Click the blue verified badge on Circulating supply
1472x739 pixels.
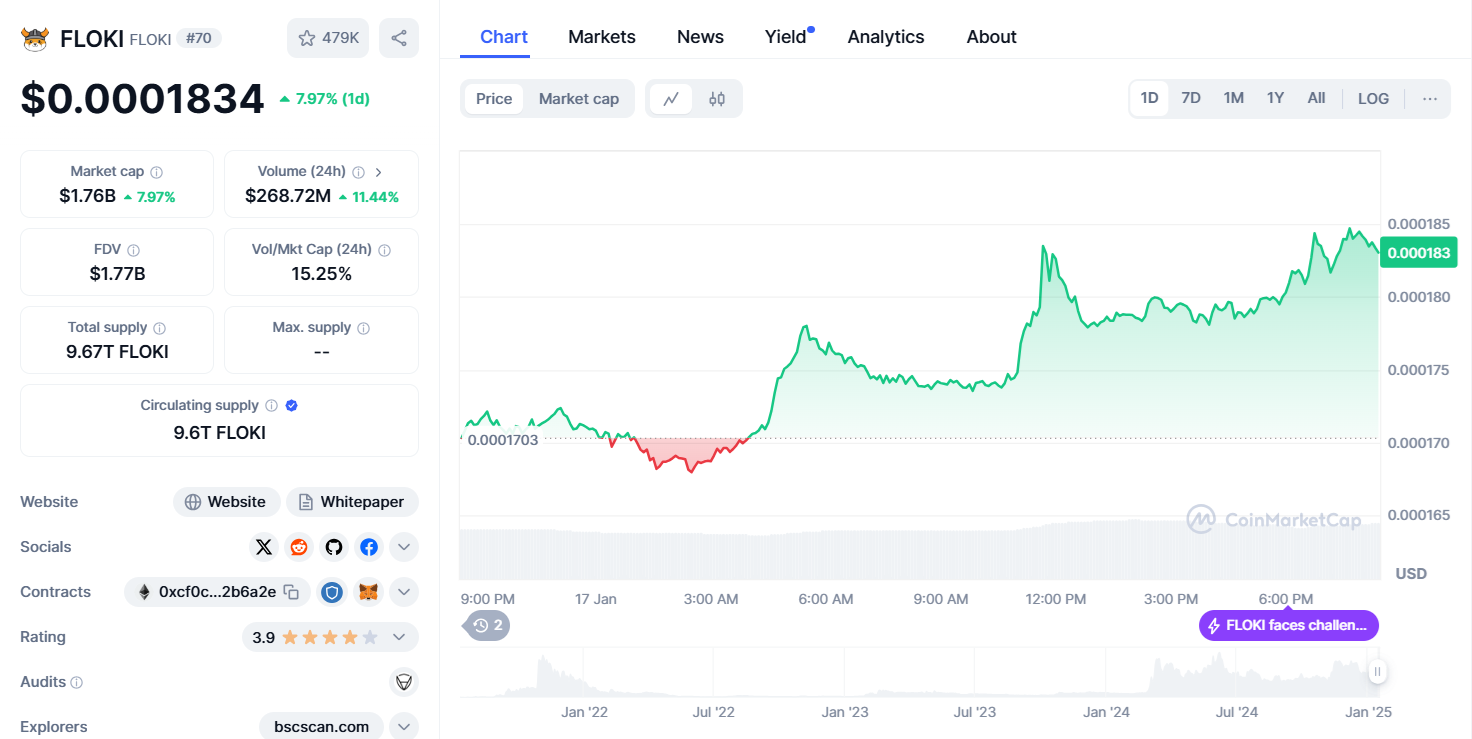pyautogui.click(x=292, y=406)
